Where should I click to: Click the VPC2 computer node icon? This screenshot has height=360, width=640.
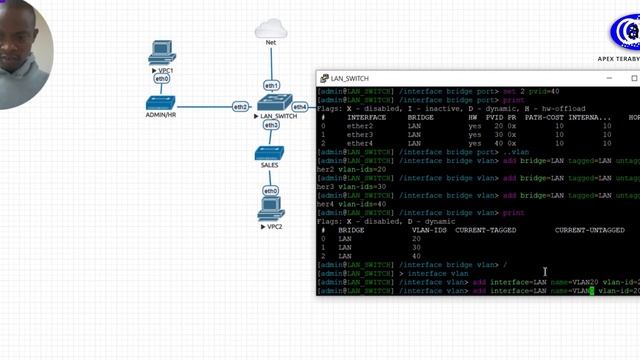tap(271, 209)
